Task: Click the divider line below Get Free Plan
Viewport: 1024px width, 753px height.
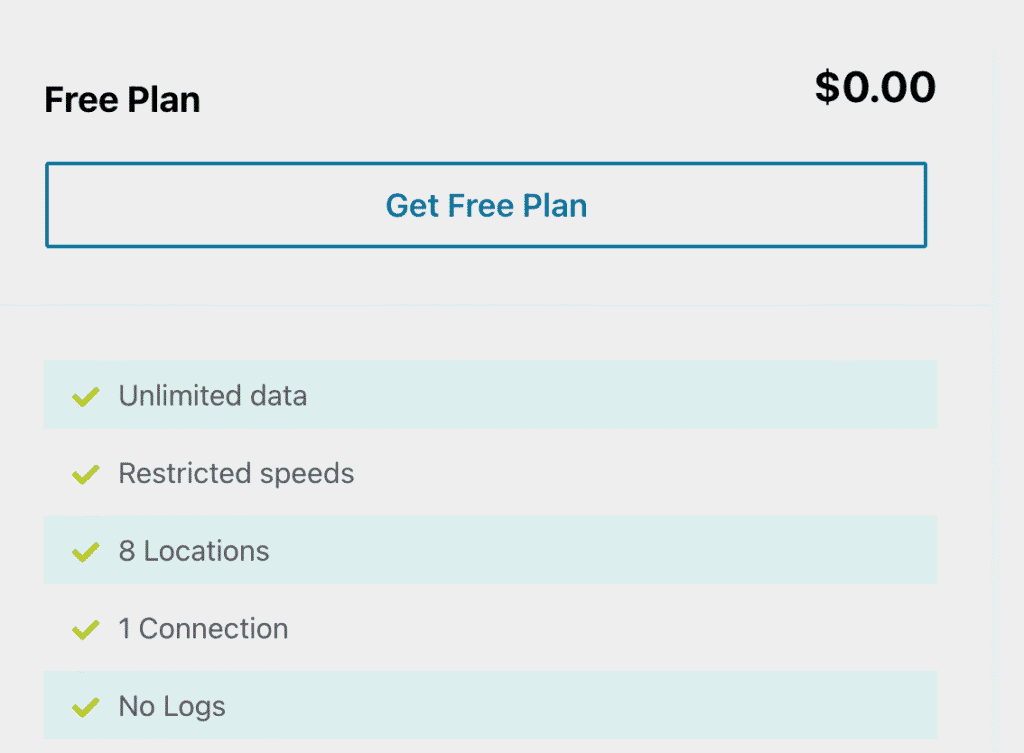Action: [x=500, y=305]
